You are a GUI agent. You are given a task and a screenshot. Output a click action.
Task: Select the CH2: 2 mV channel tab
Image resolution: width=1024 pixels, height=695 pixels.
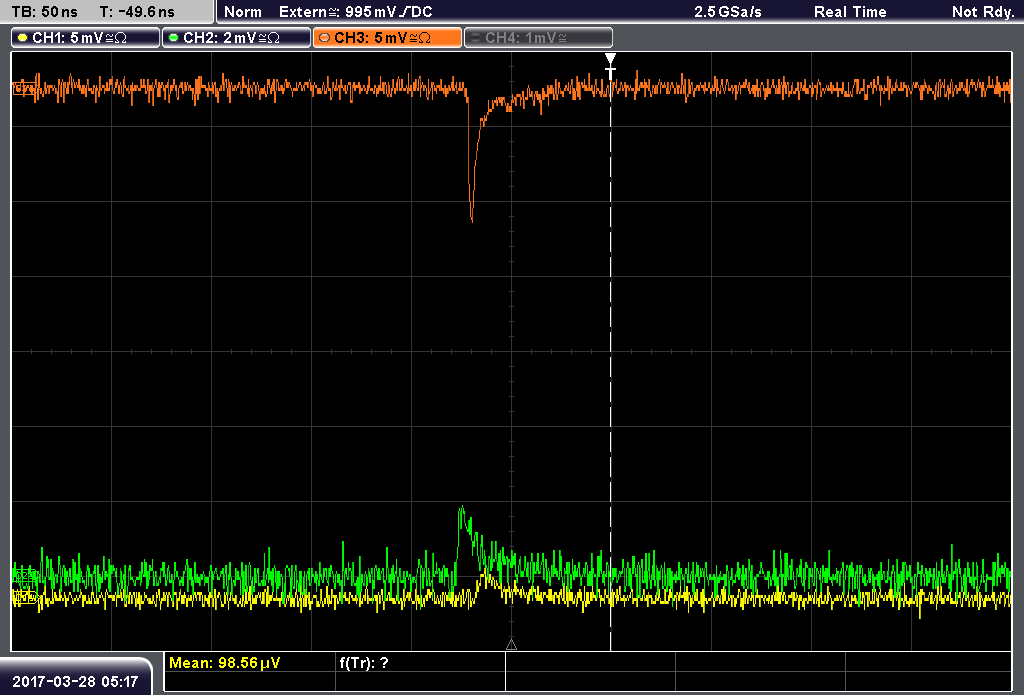point(236,38)
